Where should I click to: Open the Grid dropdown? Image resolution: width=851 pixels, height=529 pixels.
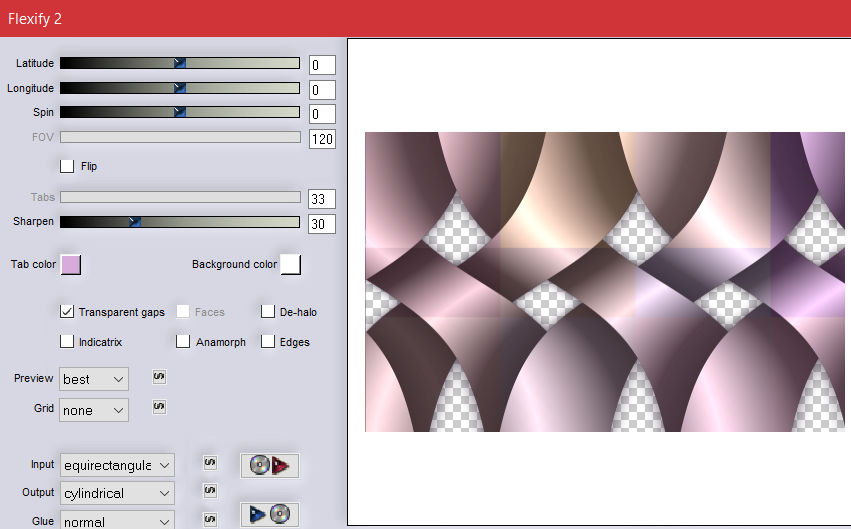click(x=94, y=410)
